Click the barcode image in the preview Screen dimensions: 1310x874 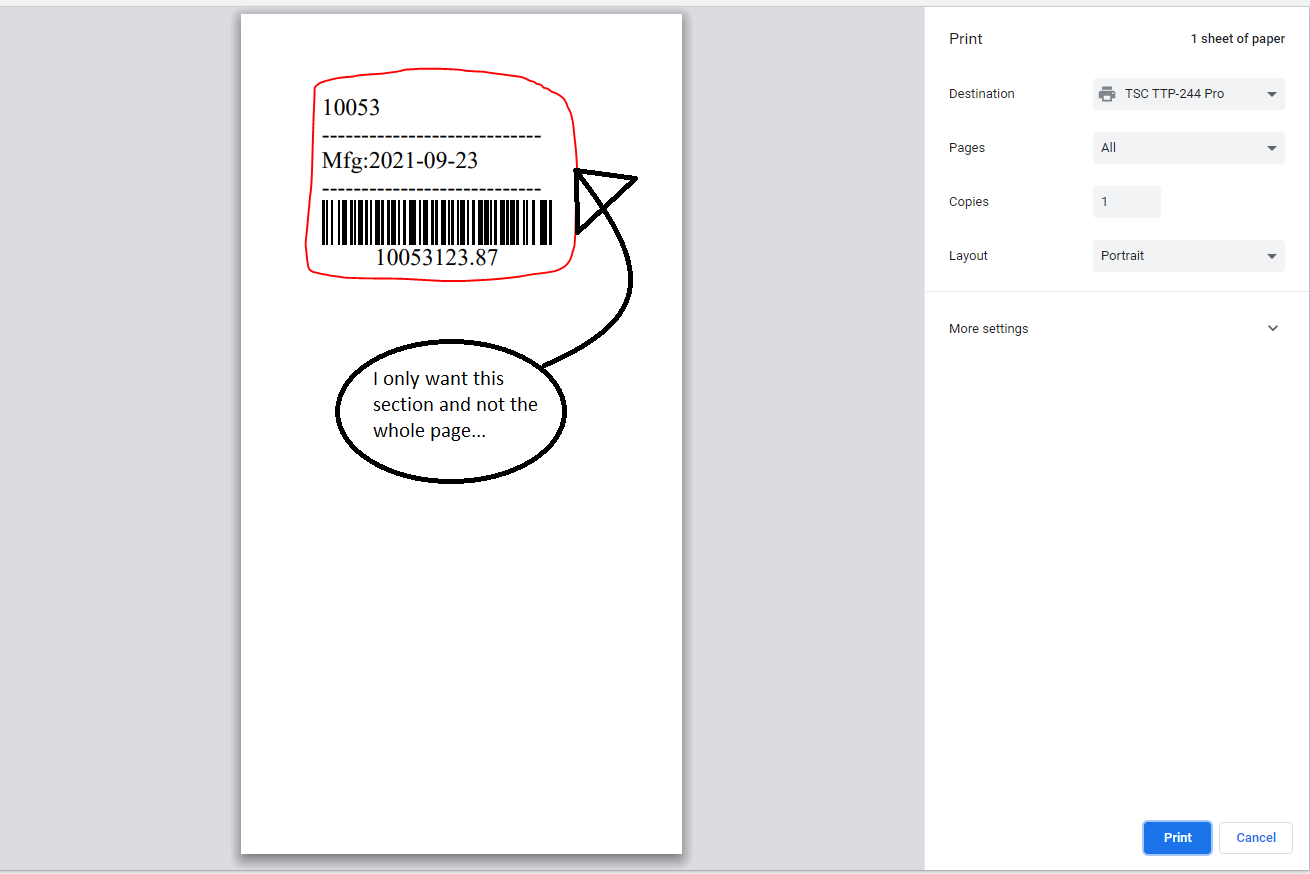coord(437,222)
